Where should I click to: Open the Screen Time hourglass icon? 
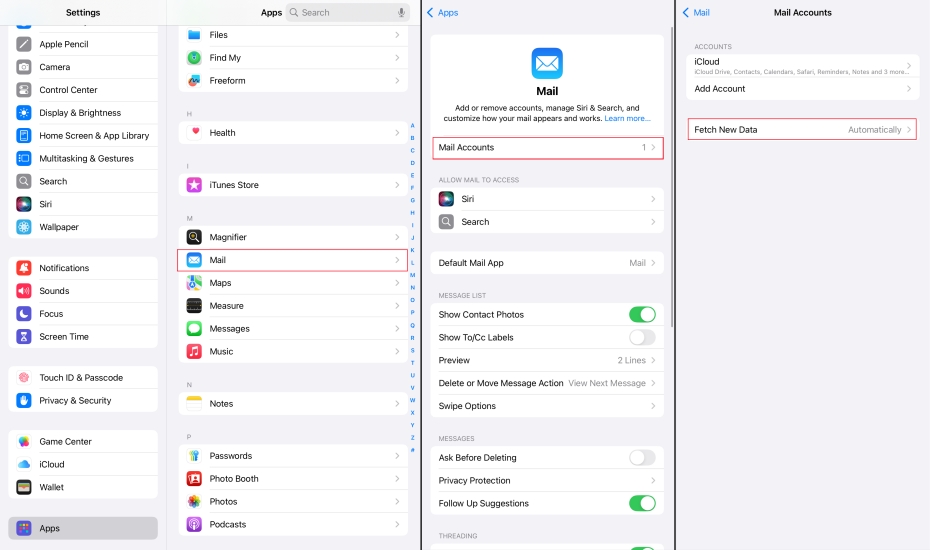click(24, 336)
